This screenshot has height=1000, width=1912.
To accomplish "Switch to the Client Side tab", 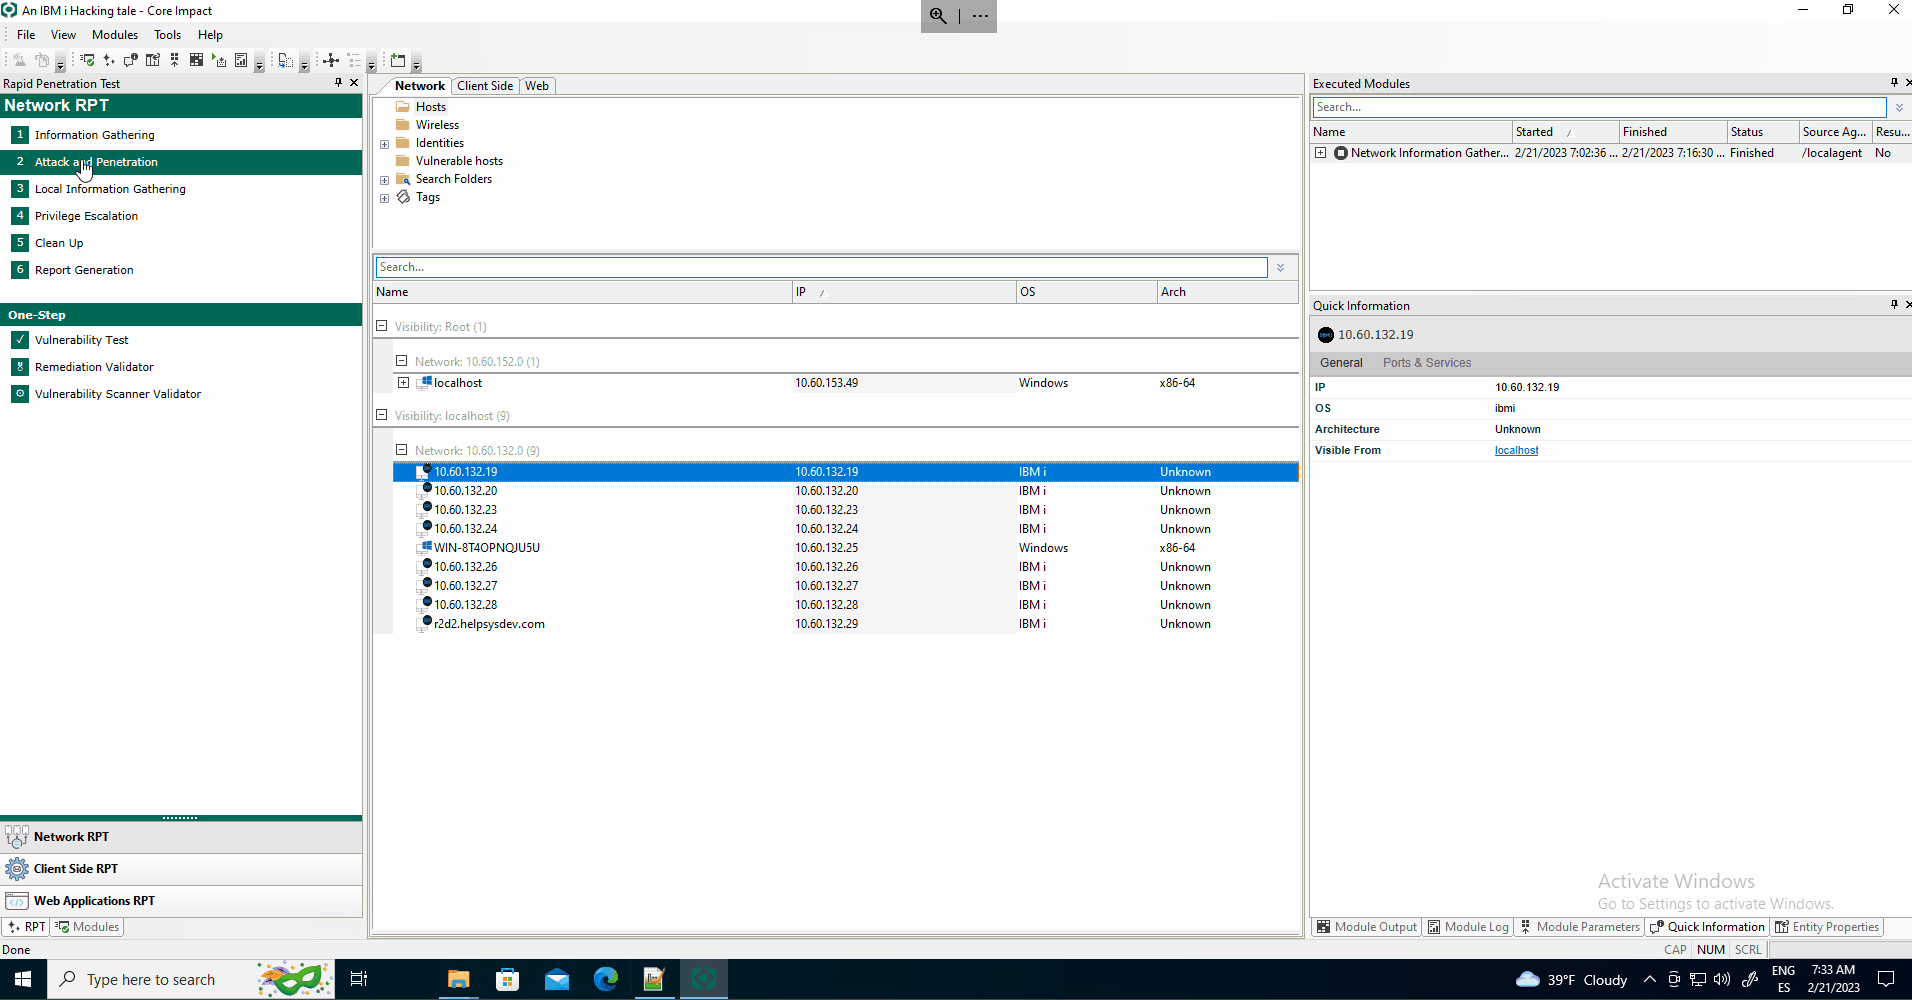I will (485, 86).
